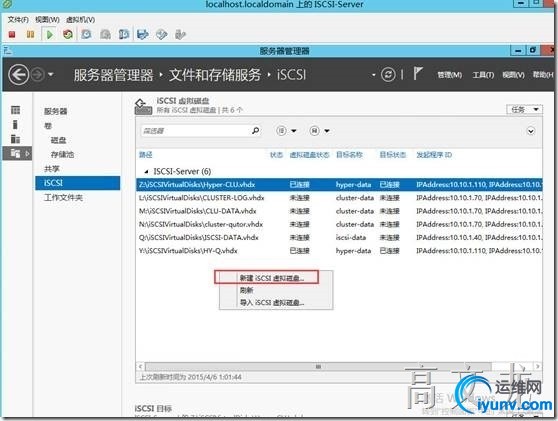Click the 路径 column header
This screenshot has width=558, height=421.
pos(146,155)
